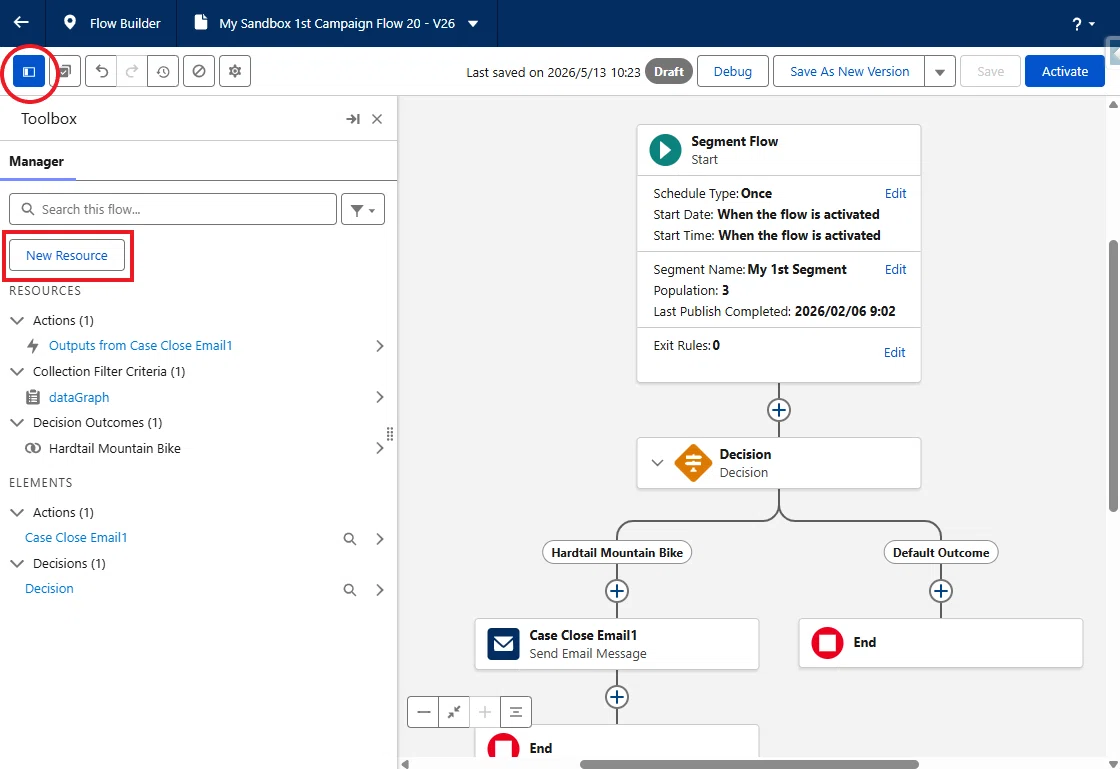
Task: Show details chevron for dataGraph
Action: (380, 397)
